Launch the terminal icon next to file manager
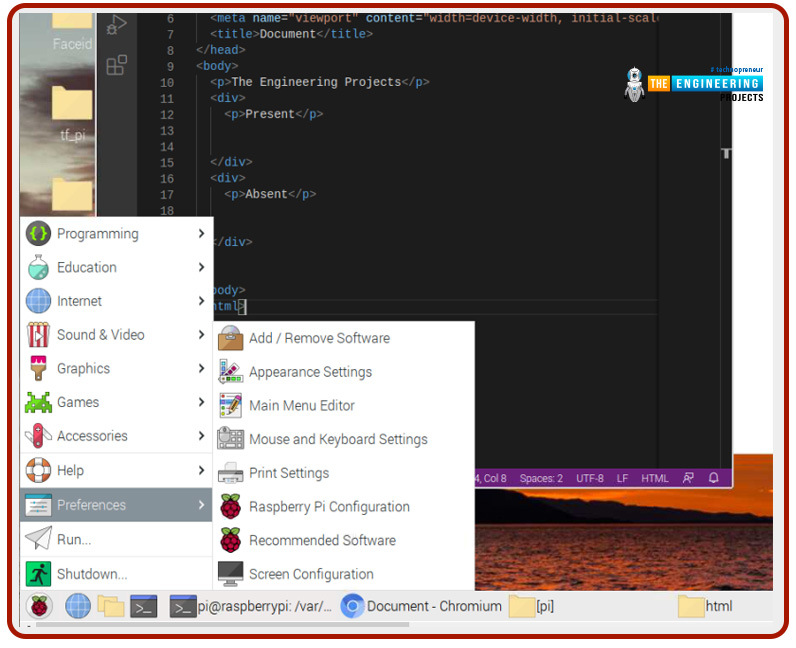The height and width of the screenshot is (648, 796). (144, 606)
